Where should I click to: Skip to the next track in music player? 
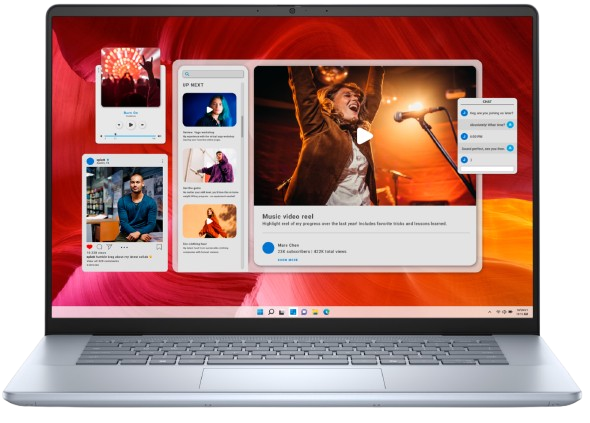(x=142, y=125)
